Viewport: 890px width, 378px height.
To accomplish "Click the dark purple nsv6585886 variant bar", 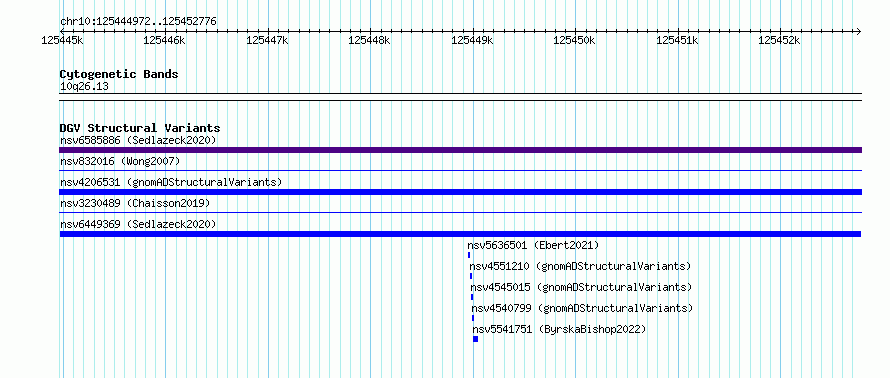I will point(460,150).
